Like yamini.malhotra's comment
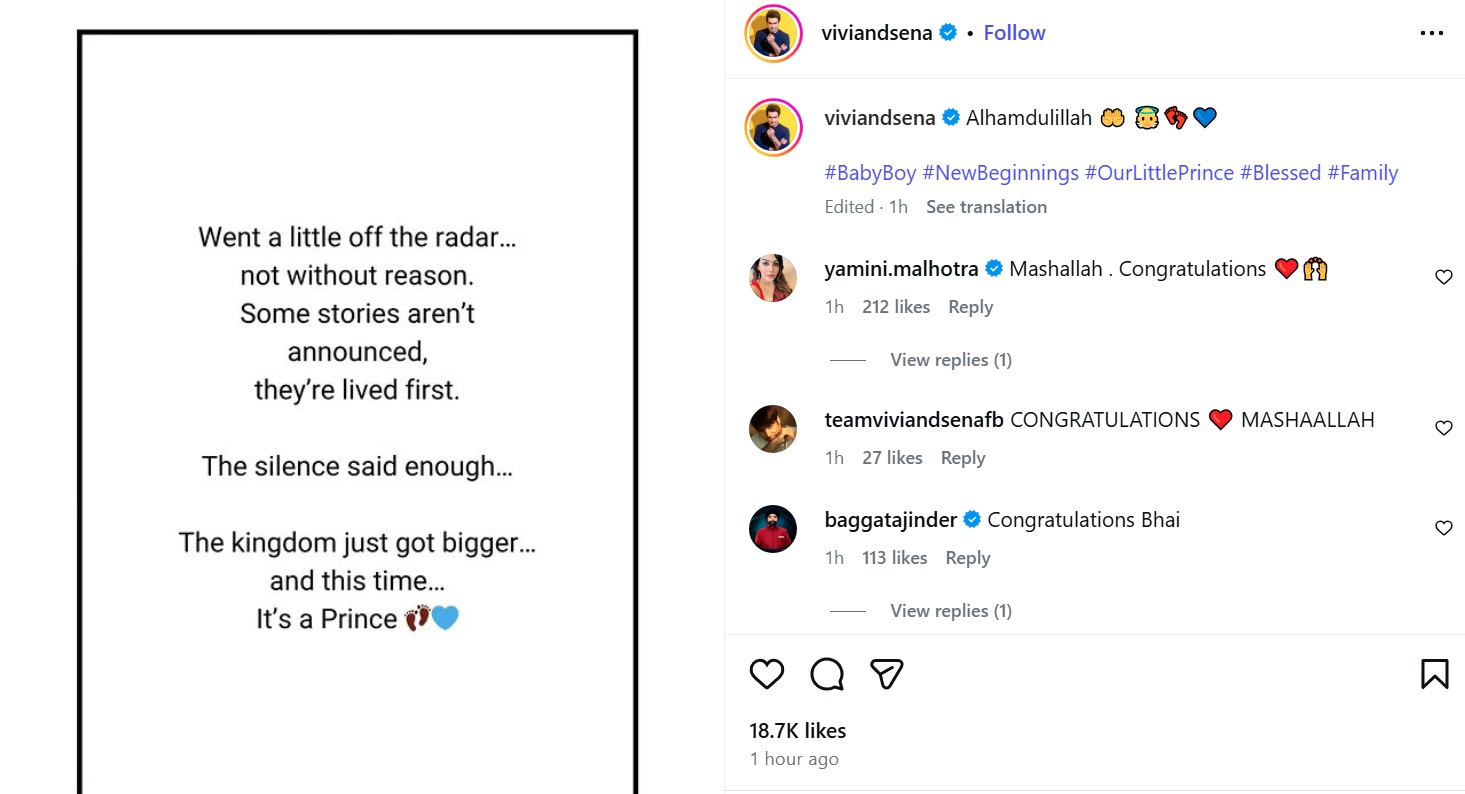The height and width of the screenshot is (794, 1465). [x=1443, y=277]
